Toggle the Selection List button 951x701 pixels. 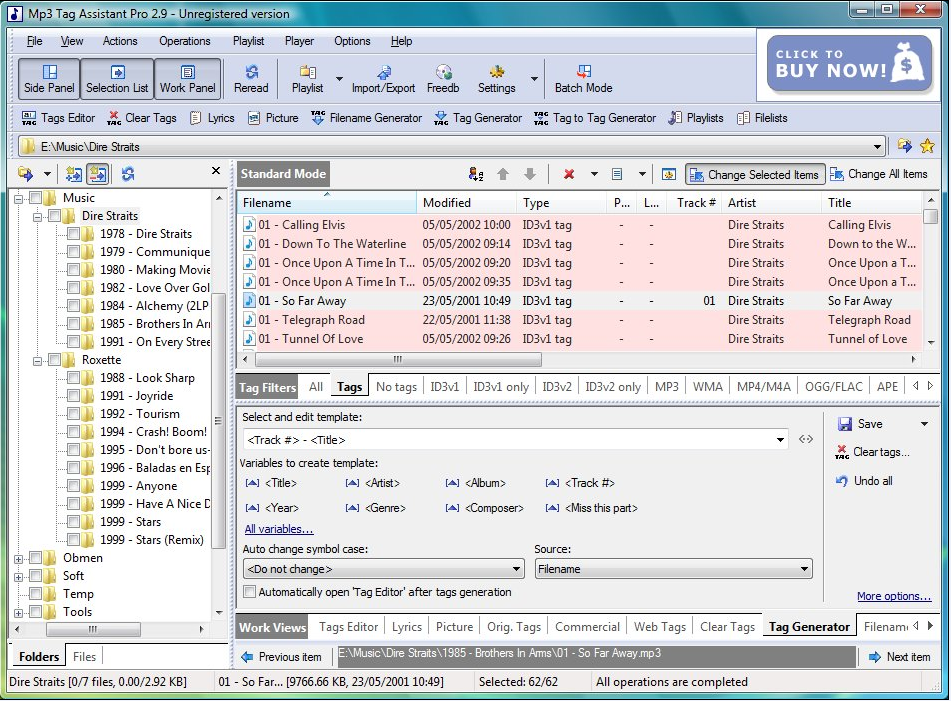117,79
